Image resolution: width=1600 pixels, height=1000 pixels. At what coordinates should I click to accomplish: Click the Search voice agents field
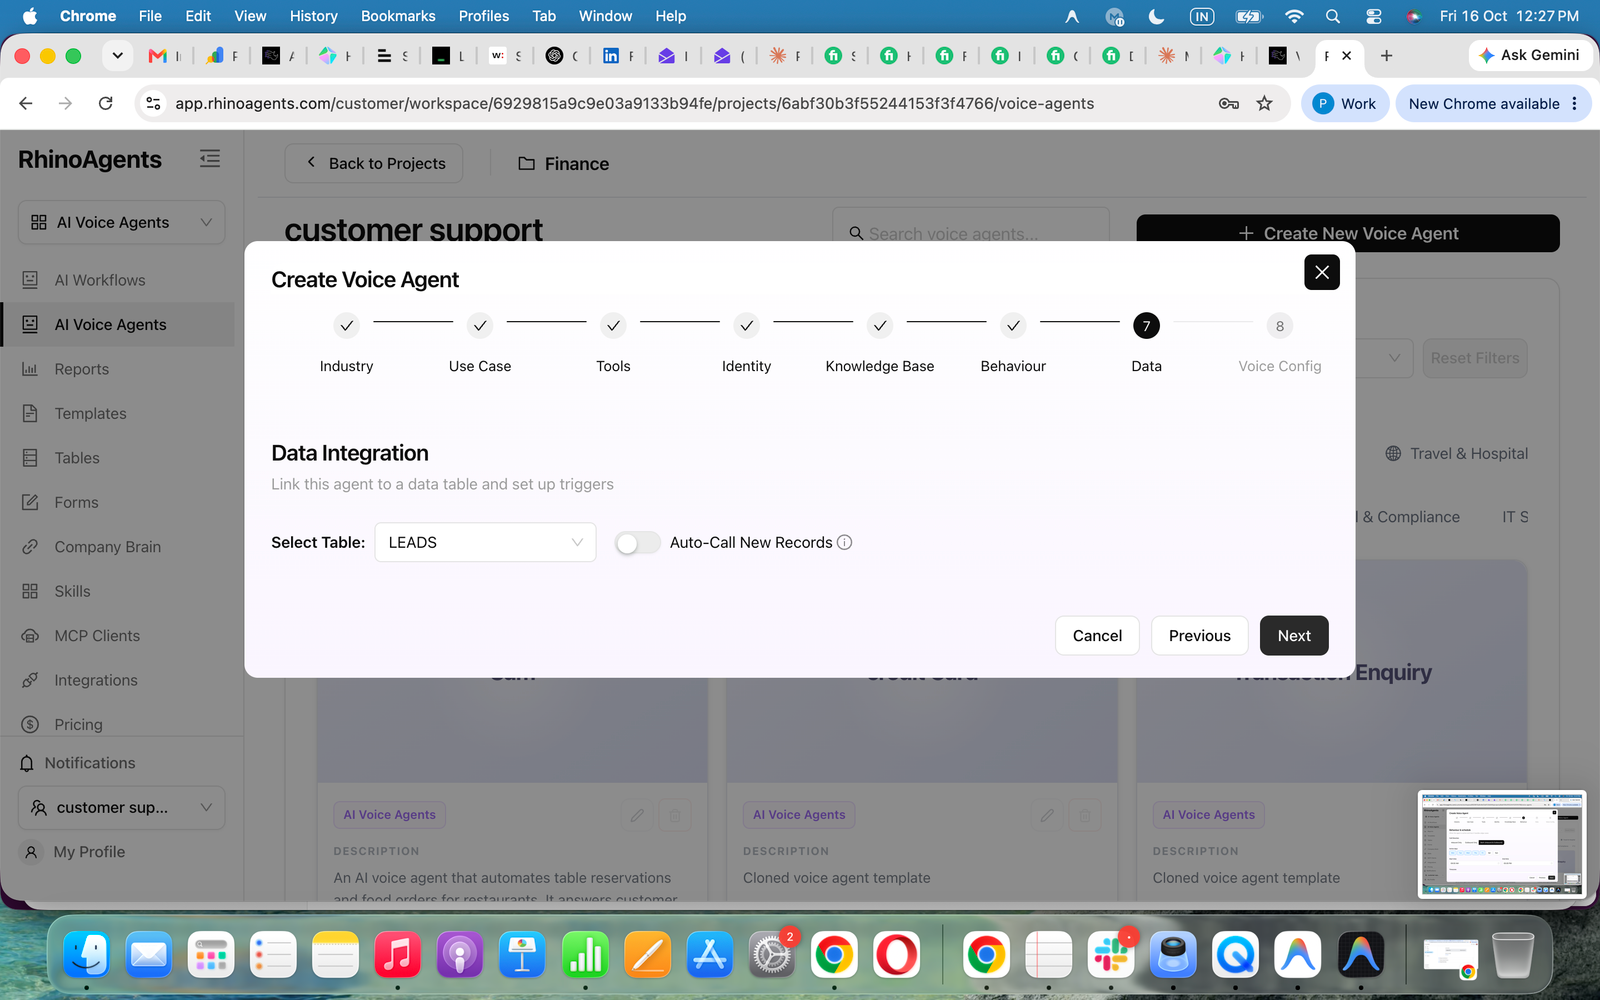point(971,233)
